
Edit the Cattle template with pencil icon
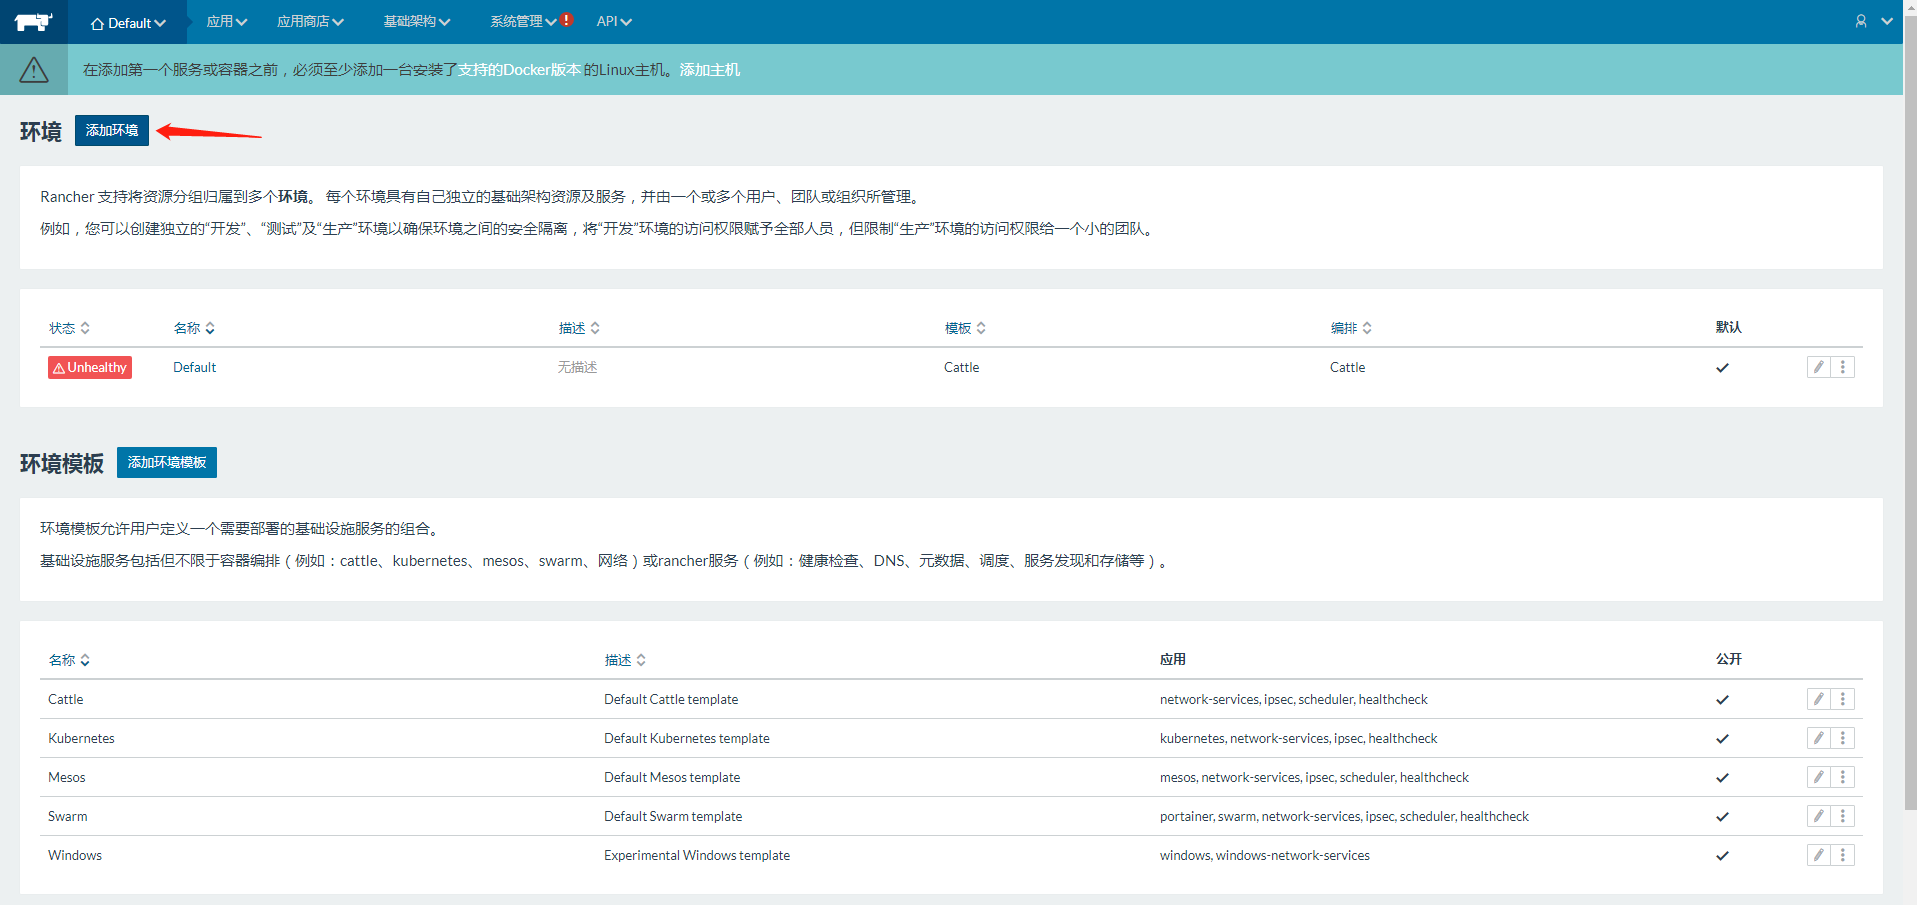[x=1819, y=699]
